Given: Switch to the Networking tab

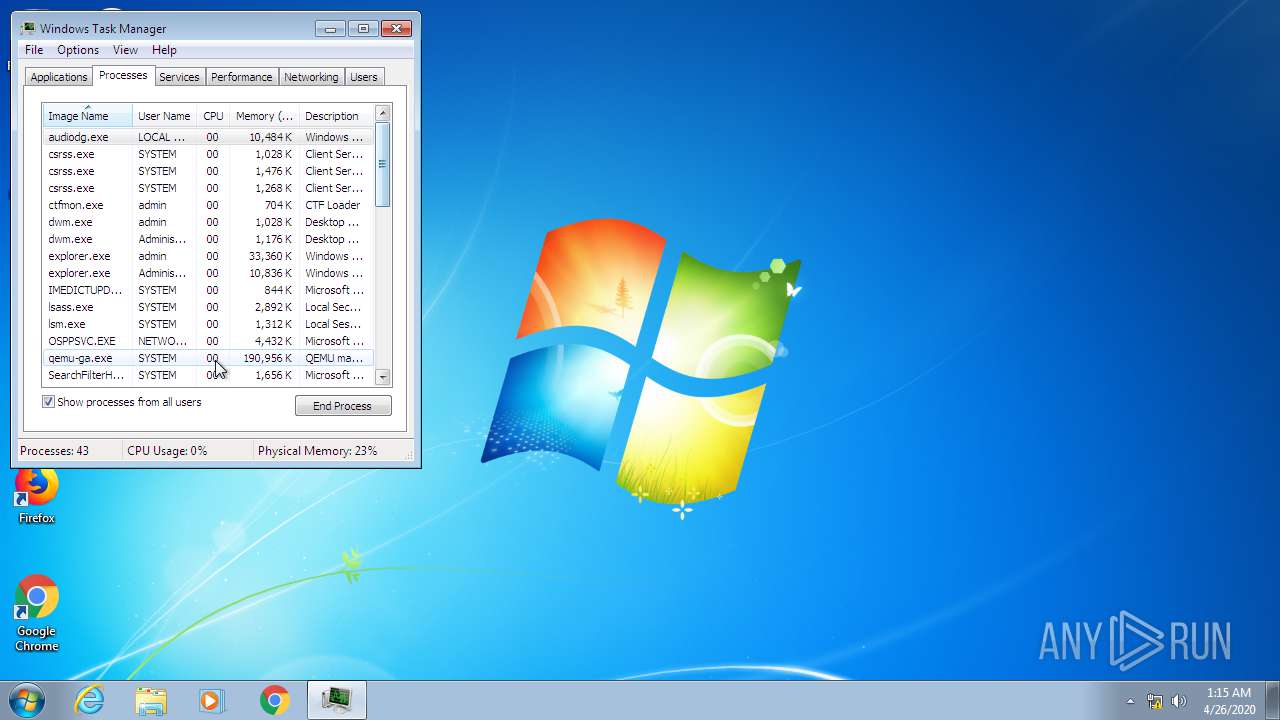Looking at the screenshot, I should pyautogui.click(x=311, y=77).
